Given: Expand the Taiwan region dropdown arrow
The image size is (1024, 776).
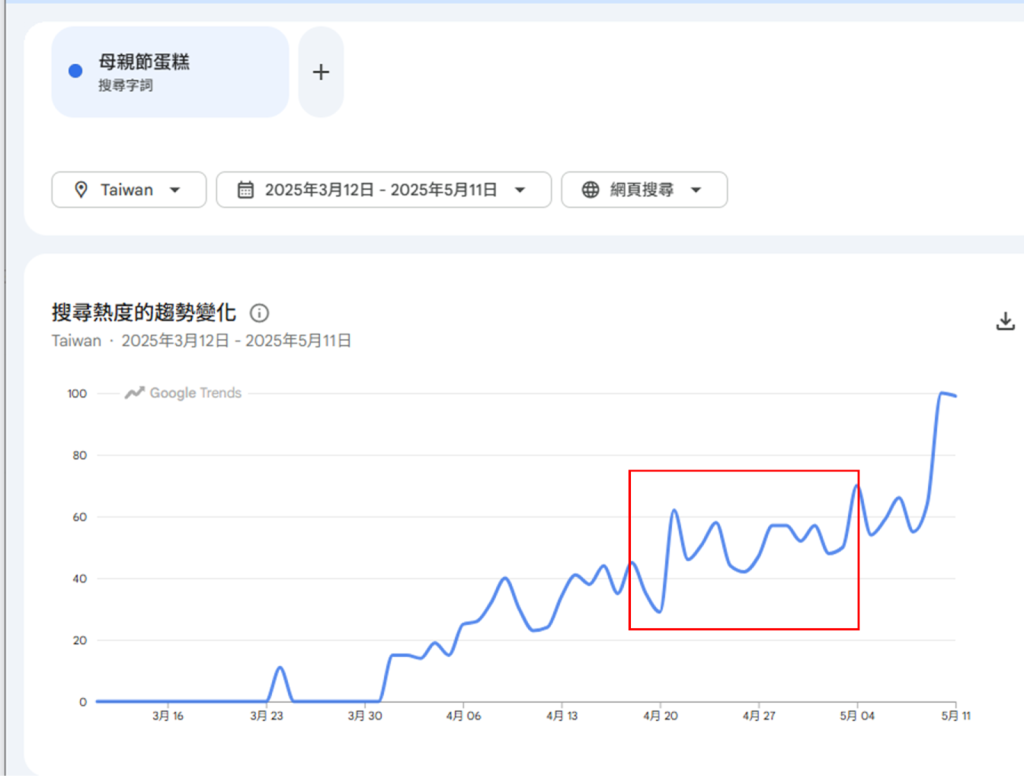Looking at the screenshot, I should 175,190.
